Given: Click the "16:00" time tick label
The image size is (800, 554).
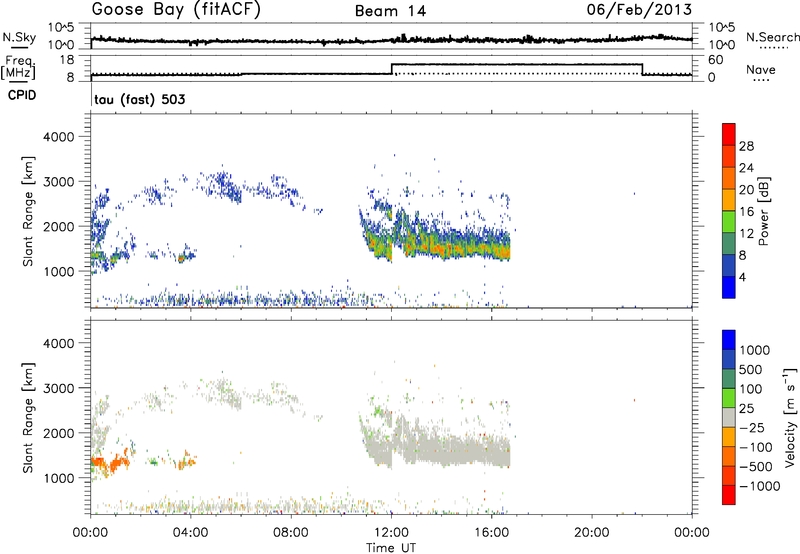Looking at the screenshot, I should [492, 533].
